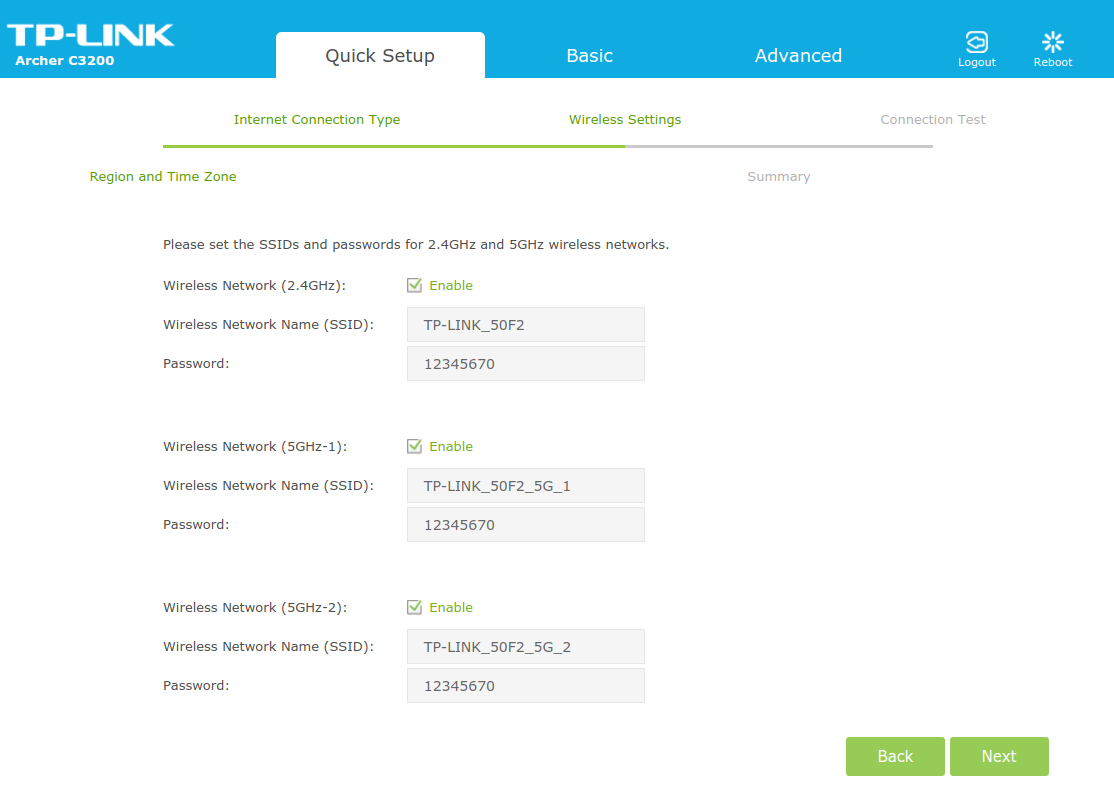Click the 5GHz-2 password input
Screen dimensions: 1114x787
[x=525, y=686]
